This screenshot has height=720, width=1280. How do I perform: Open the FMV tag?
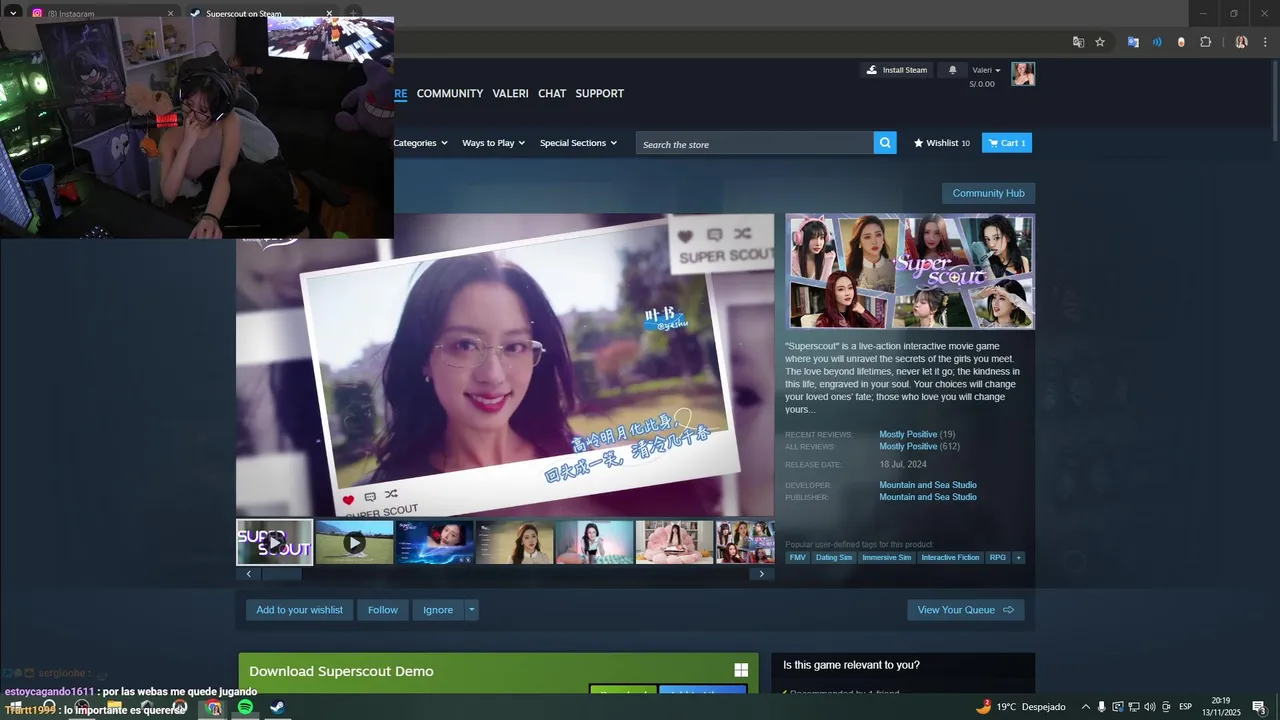[x=797, y=557]
